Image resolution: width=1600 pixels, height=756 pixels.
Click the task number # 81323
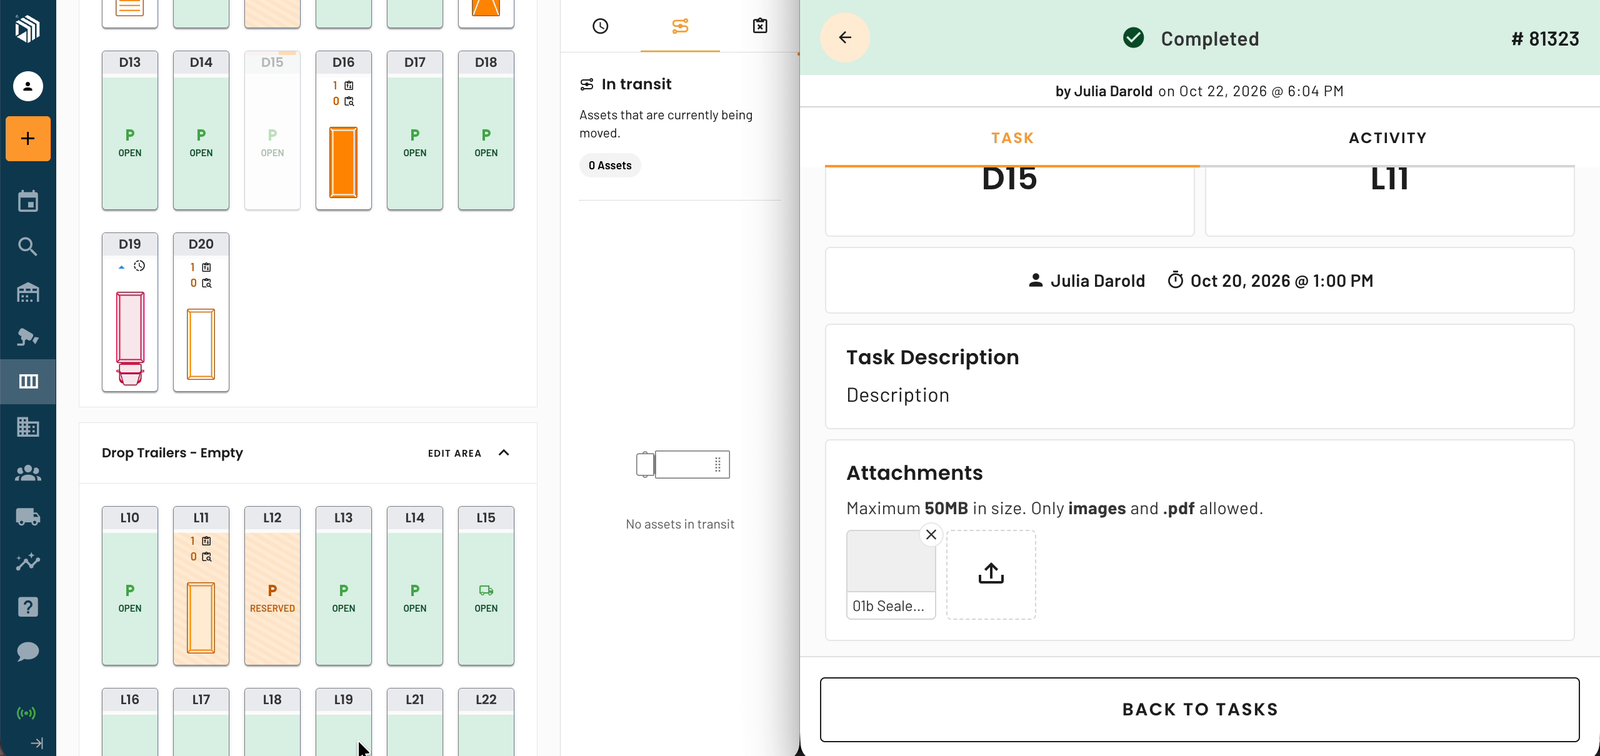[1545, 39]
